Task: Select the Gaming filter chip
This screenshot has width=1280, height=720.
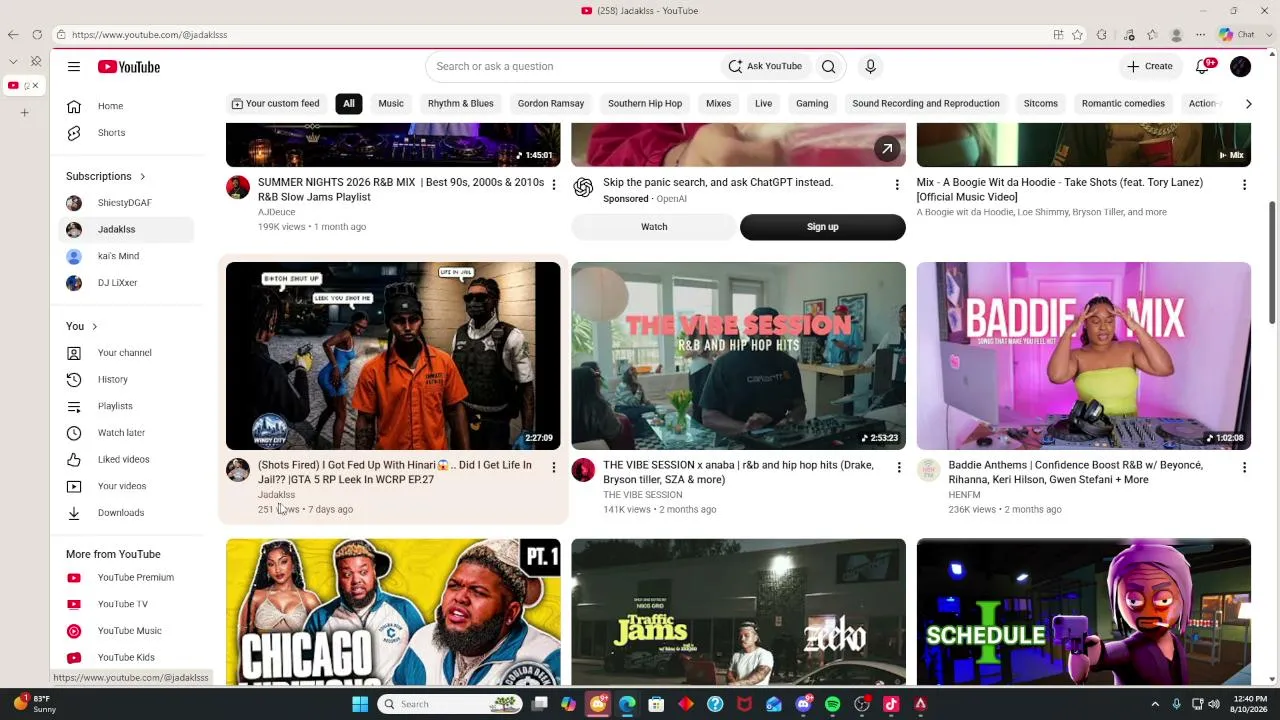Action: tap(812, 104)
